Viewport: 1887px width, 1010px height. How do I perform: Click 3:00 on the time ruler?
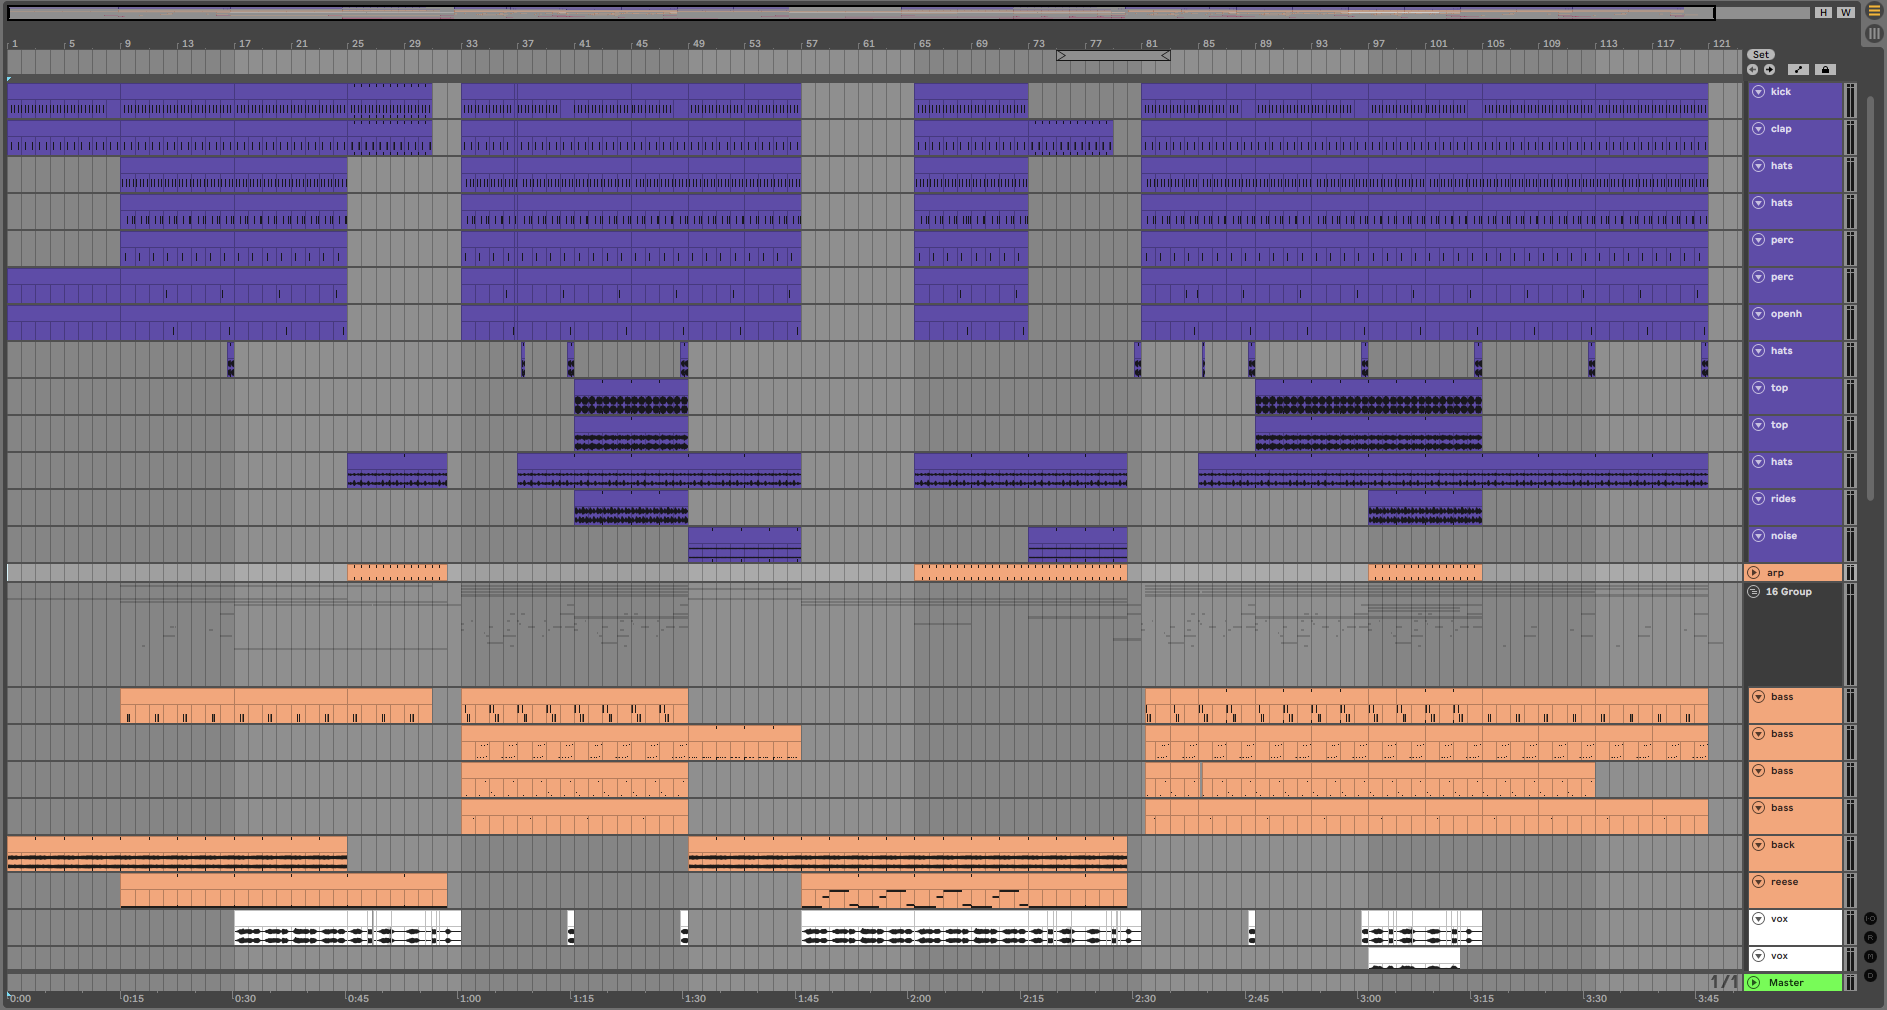click(x=1370, y=999)
